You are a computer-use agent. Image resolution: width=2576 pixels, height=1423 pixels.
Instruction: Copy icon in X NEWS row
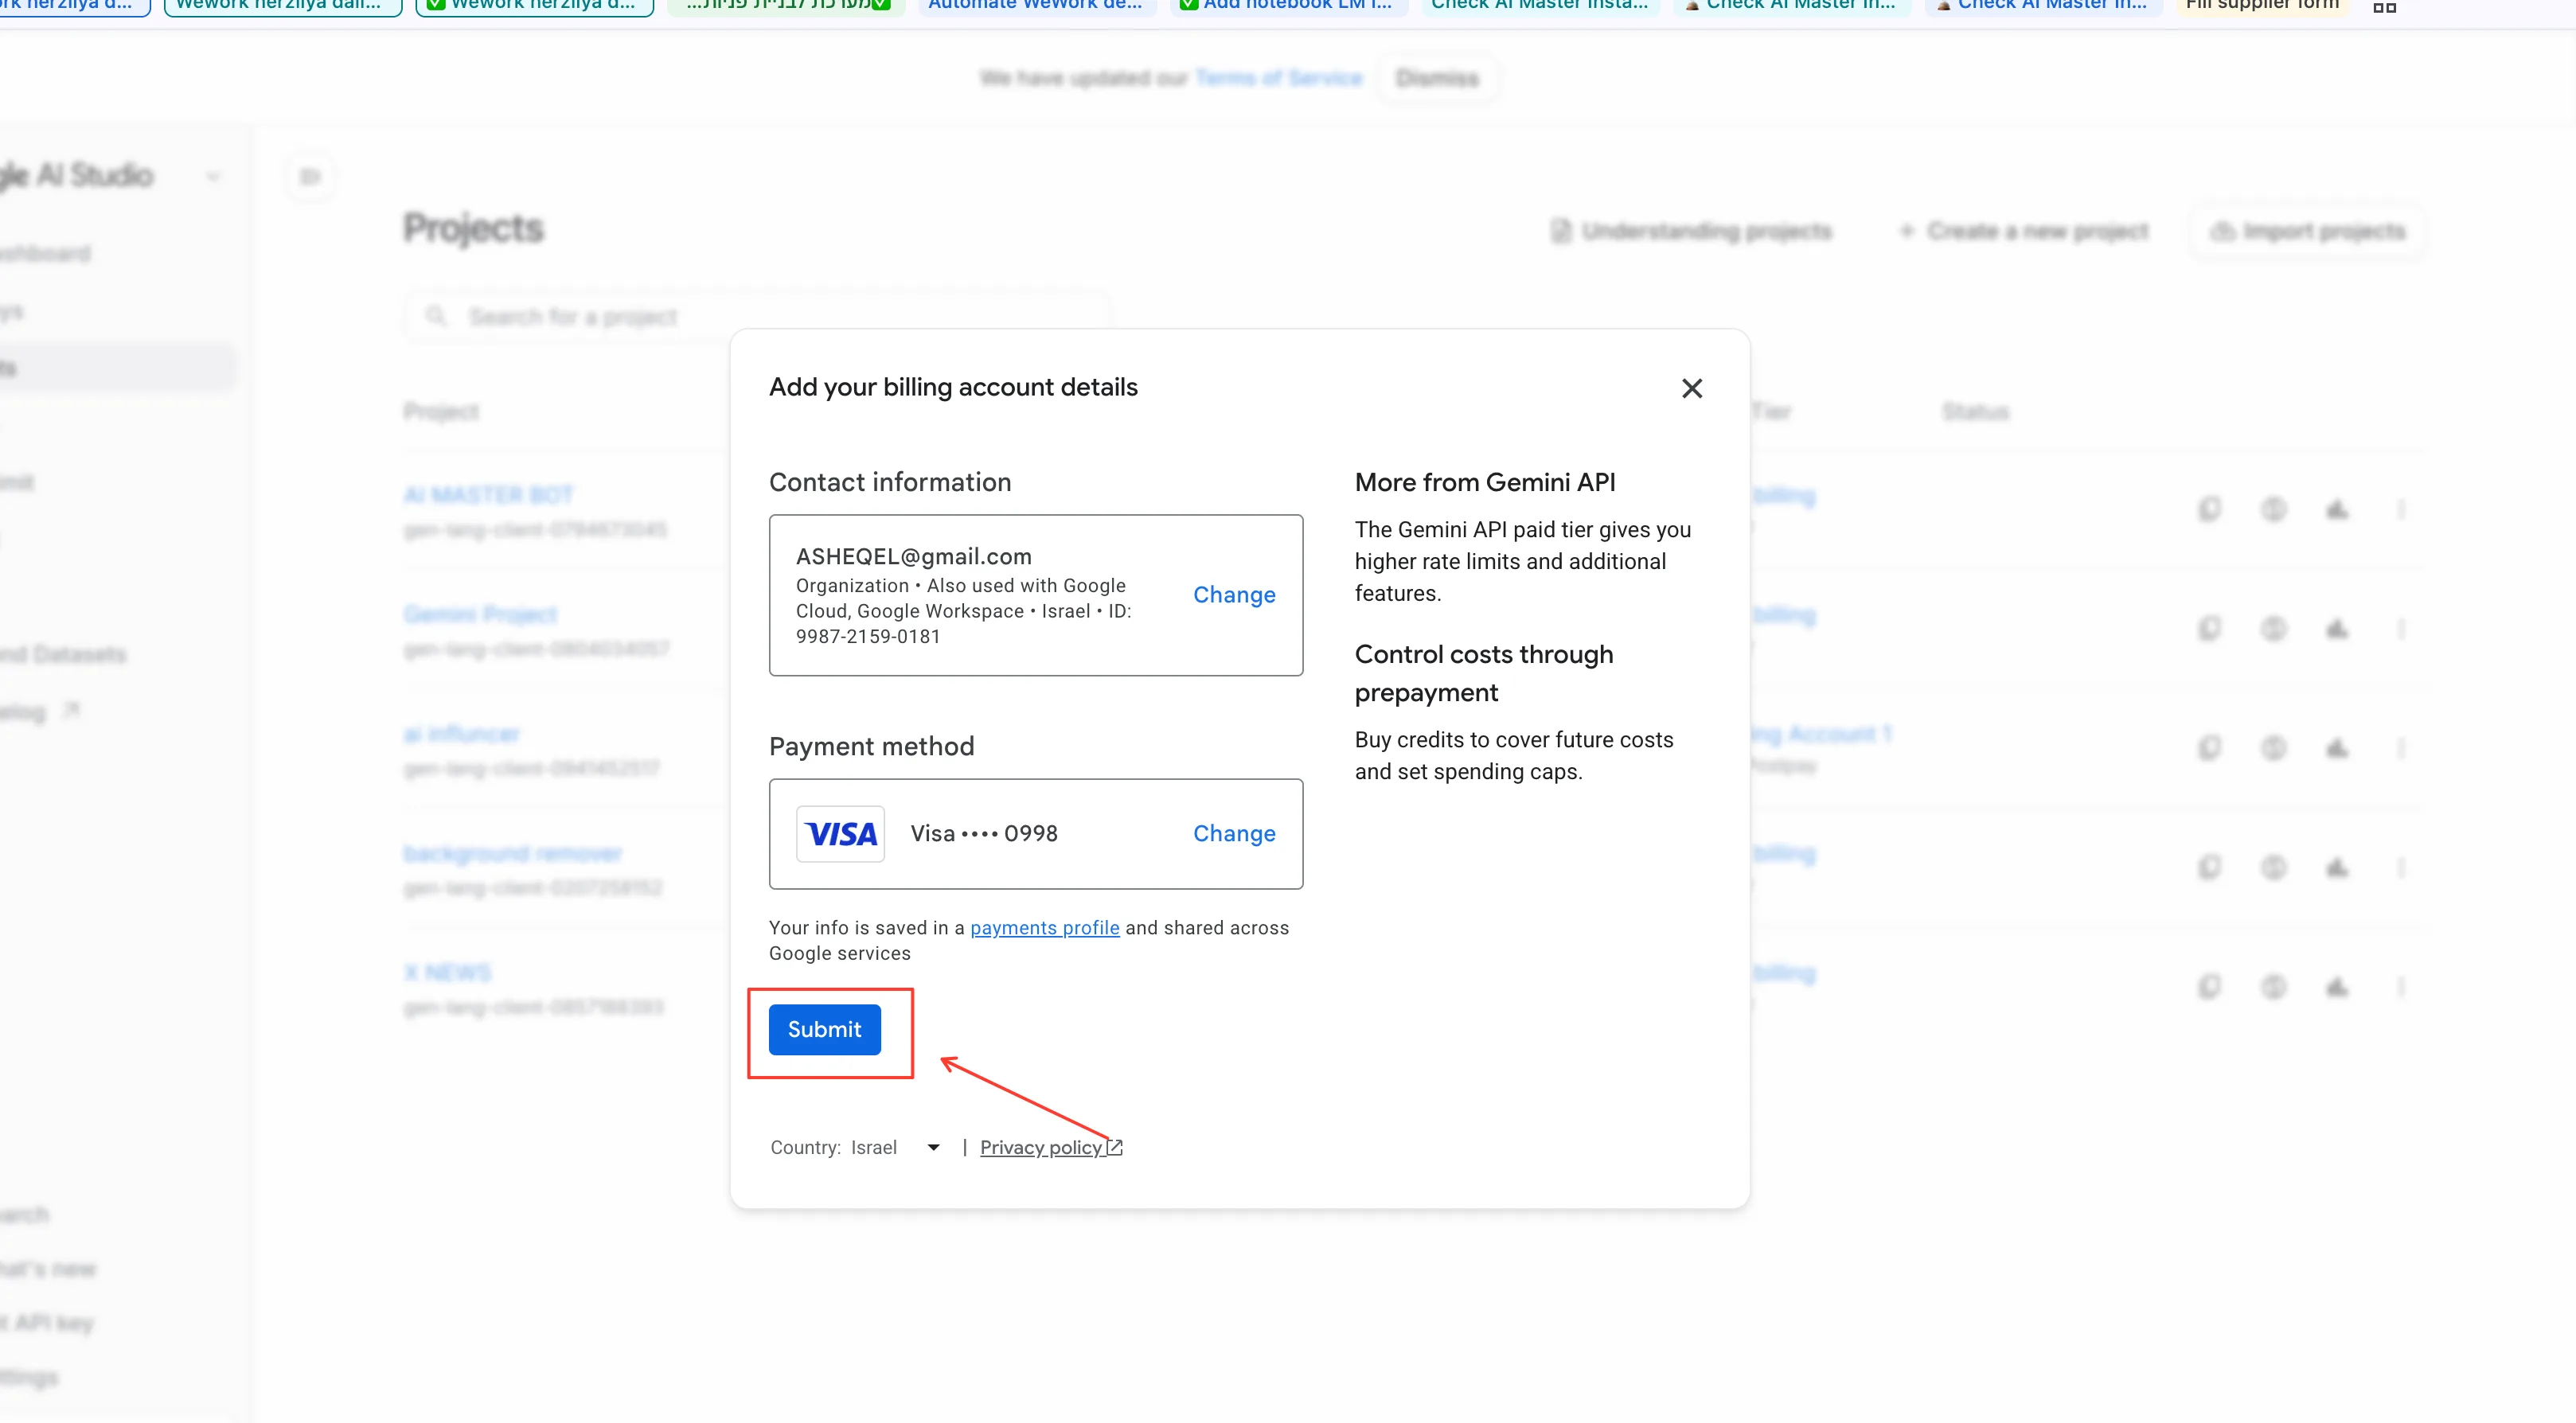tap(2210, 986)
